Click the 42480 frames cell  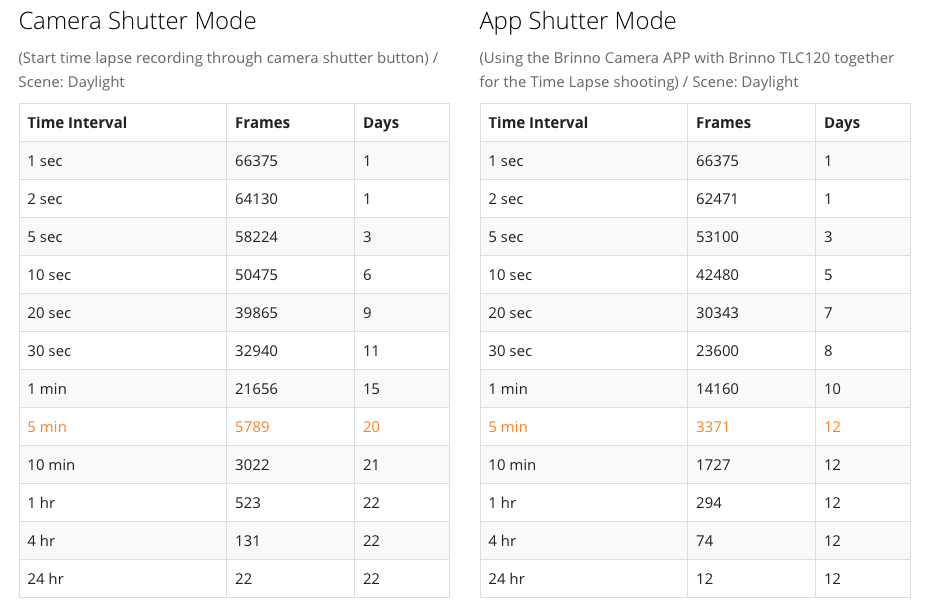tap(717, 275)
